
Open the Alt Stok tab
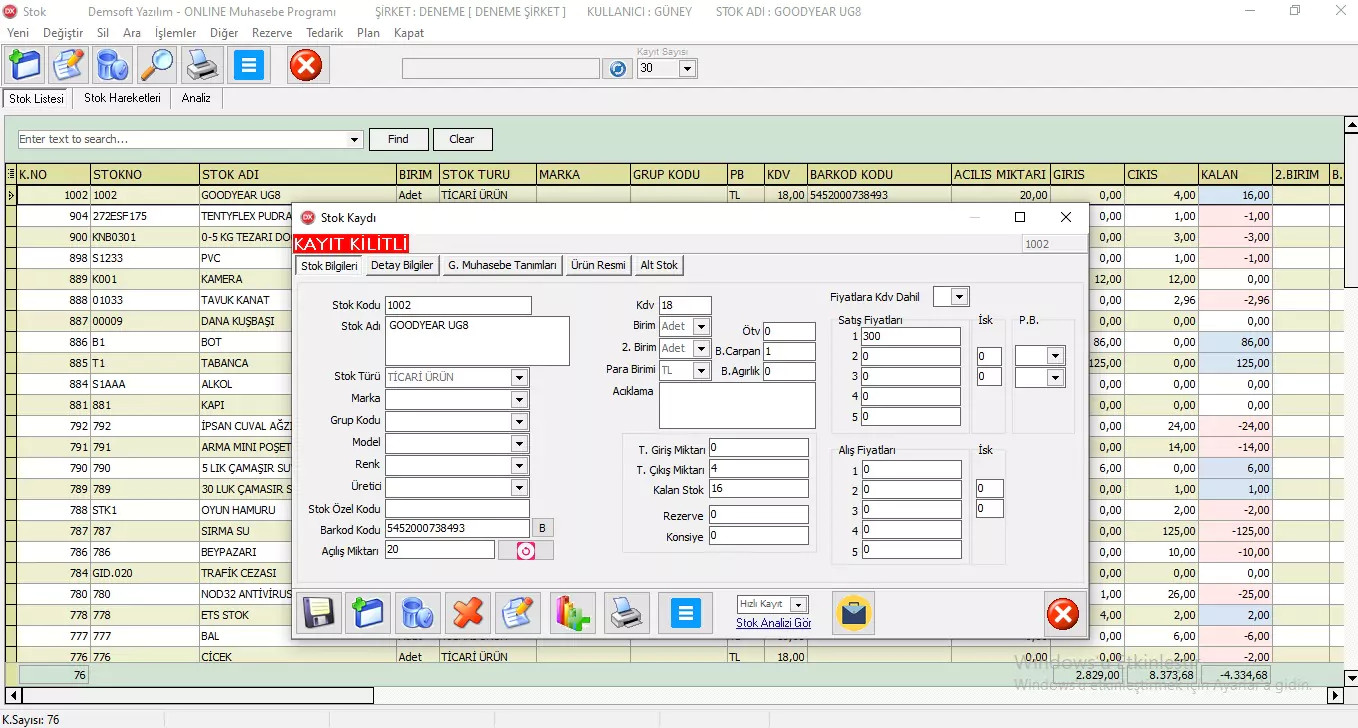(659, 265)
